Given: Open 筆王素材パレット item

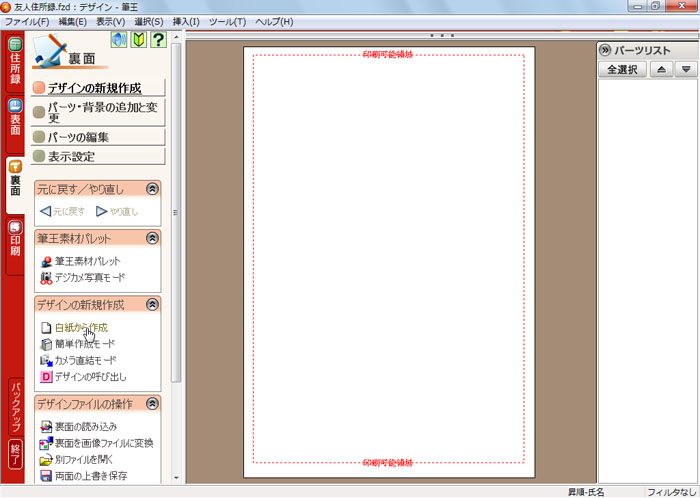Looking at the screenshot, I should [87, 260].
